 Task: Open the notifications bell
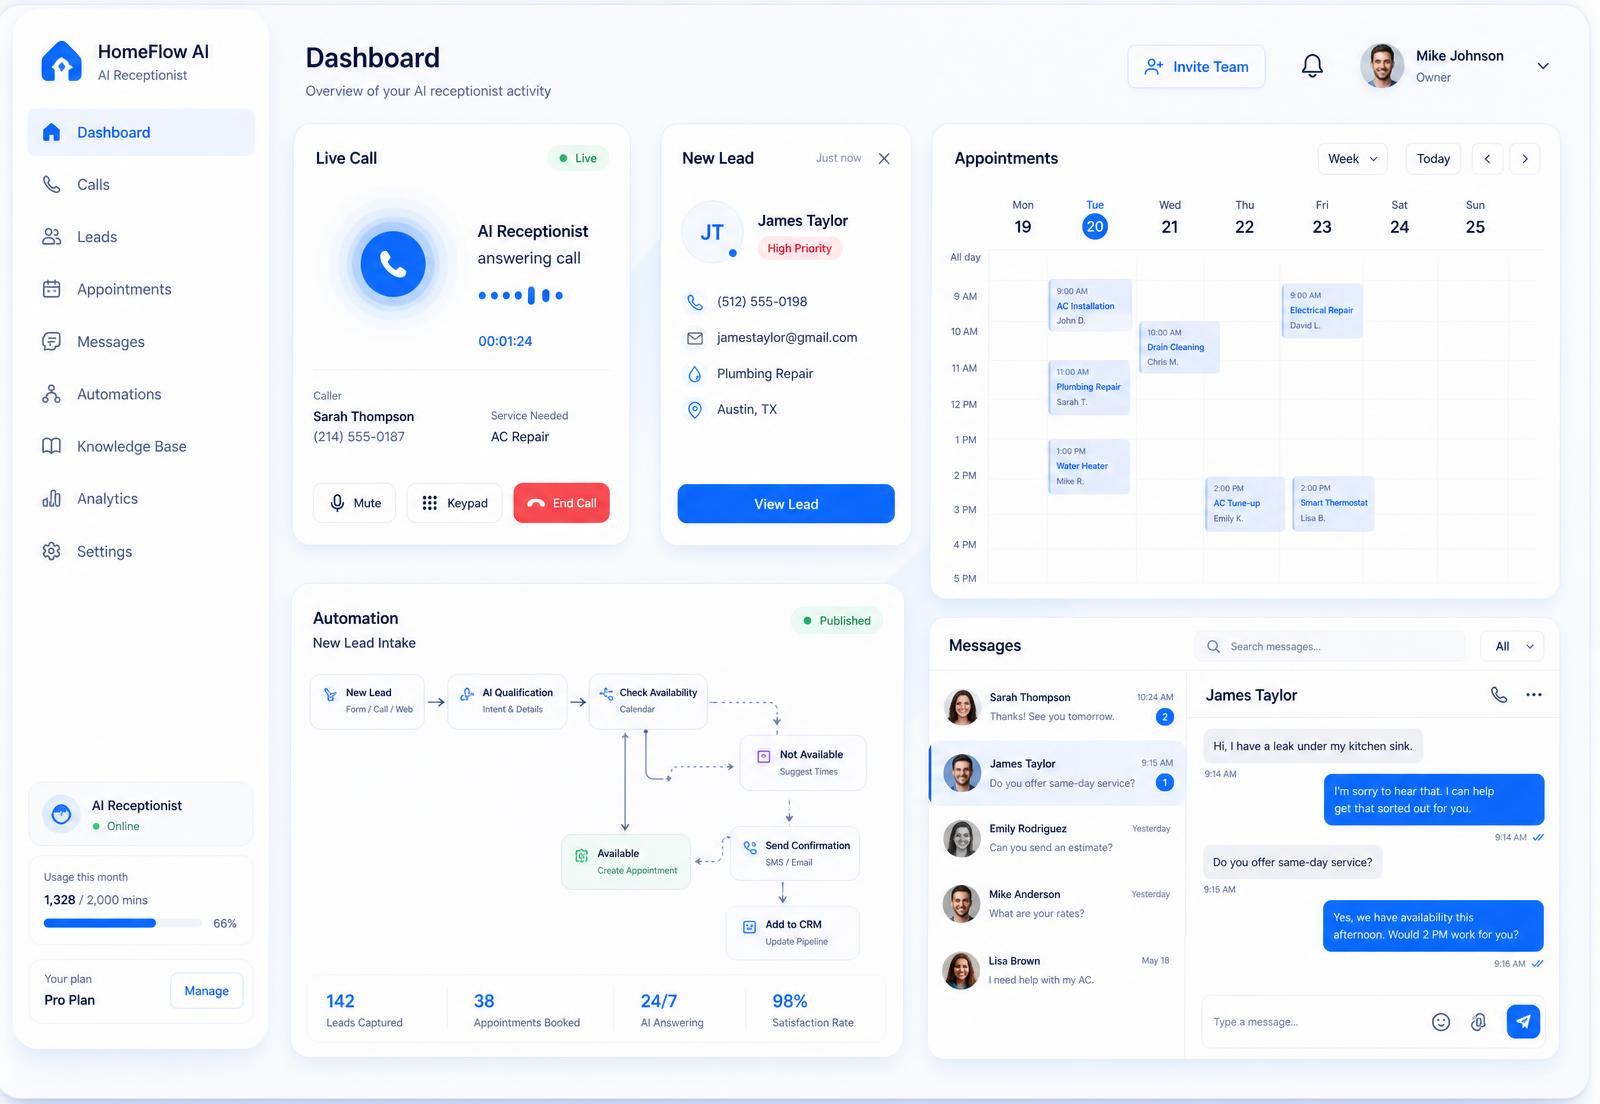coord(1312,66)
